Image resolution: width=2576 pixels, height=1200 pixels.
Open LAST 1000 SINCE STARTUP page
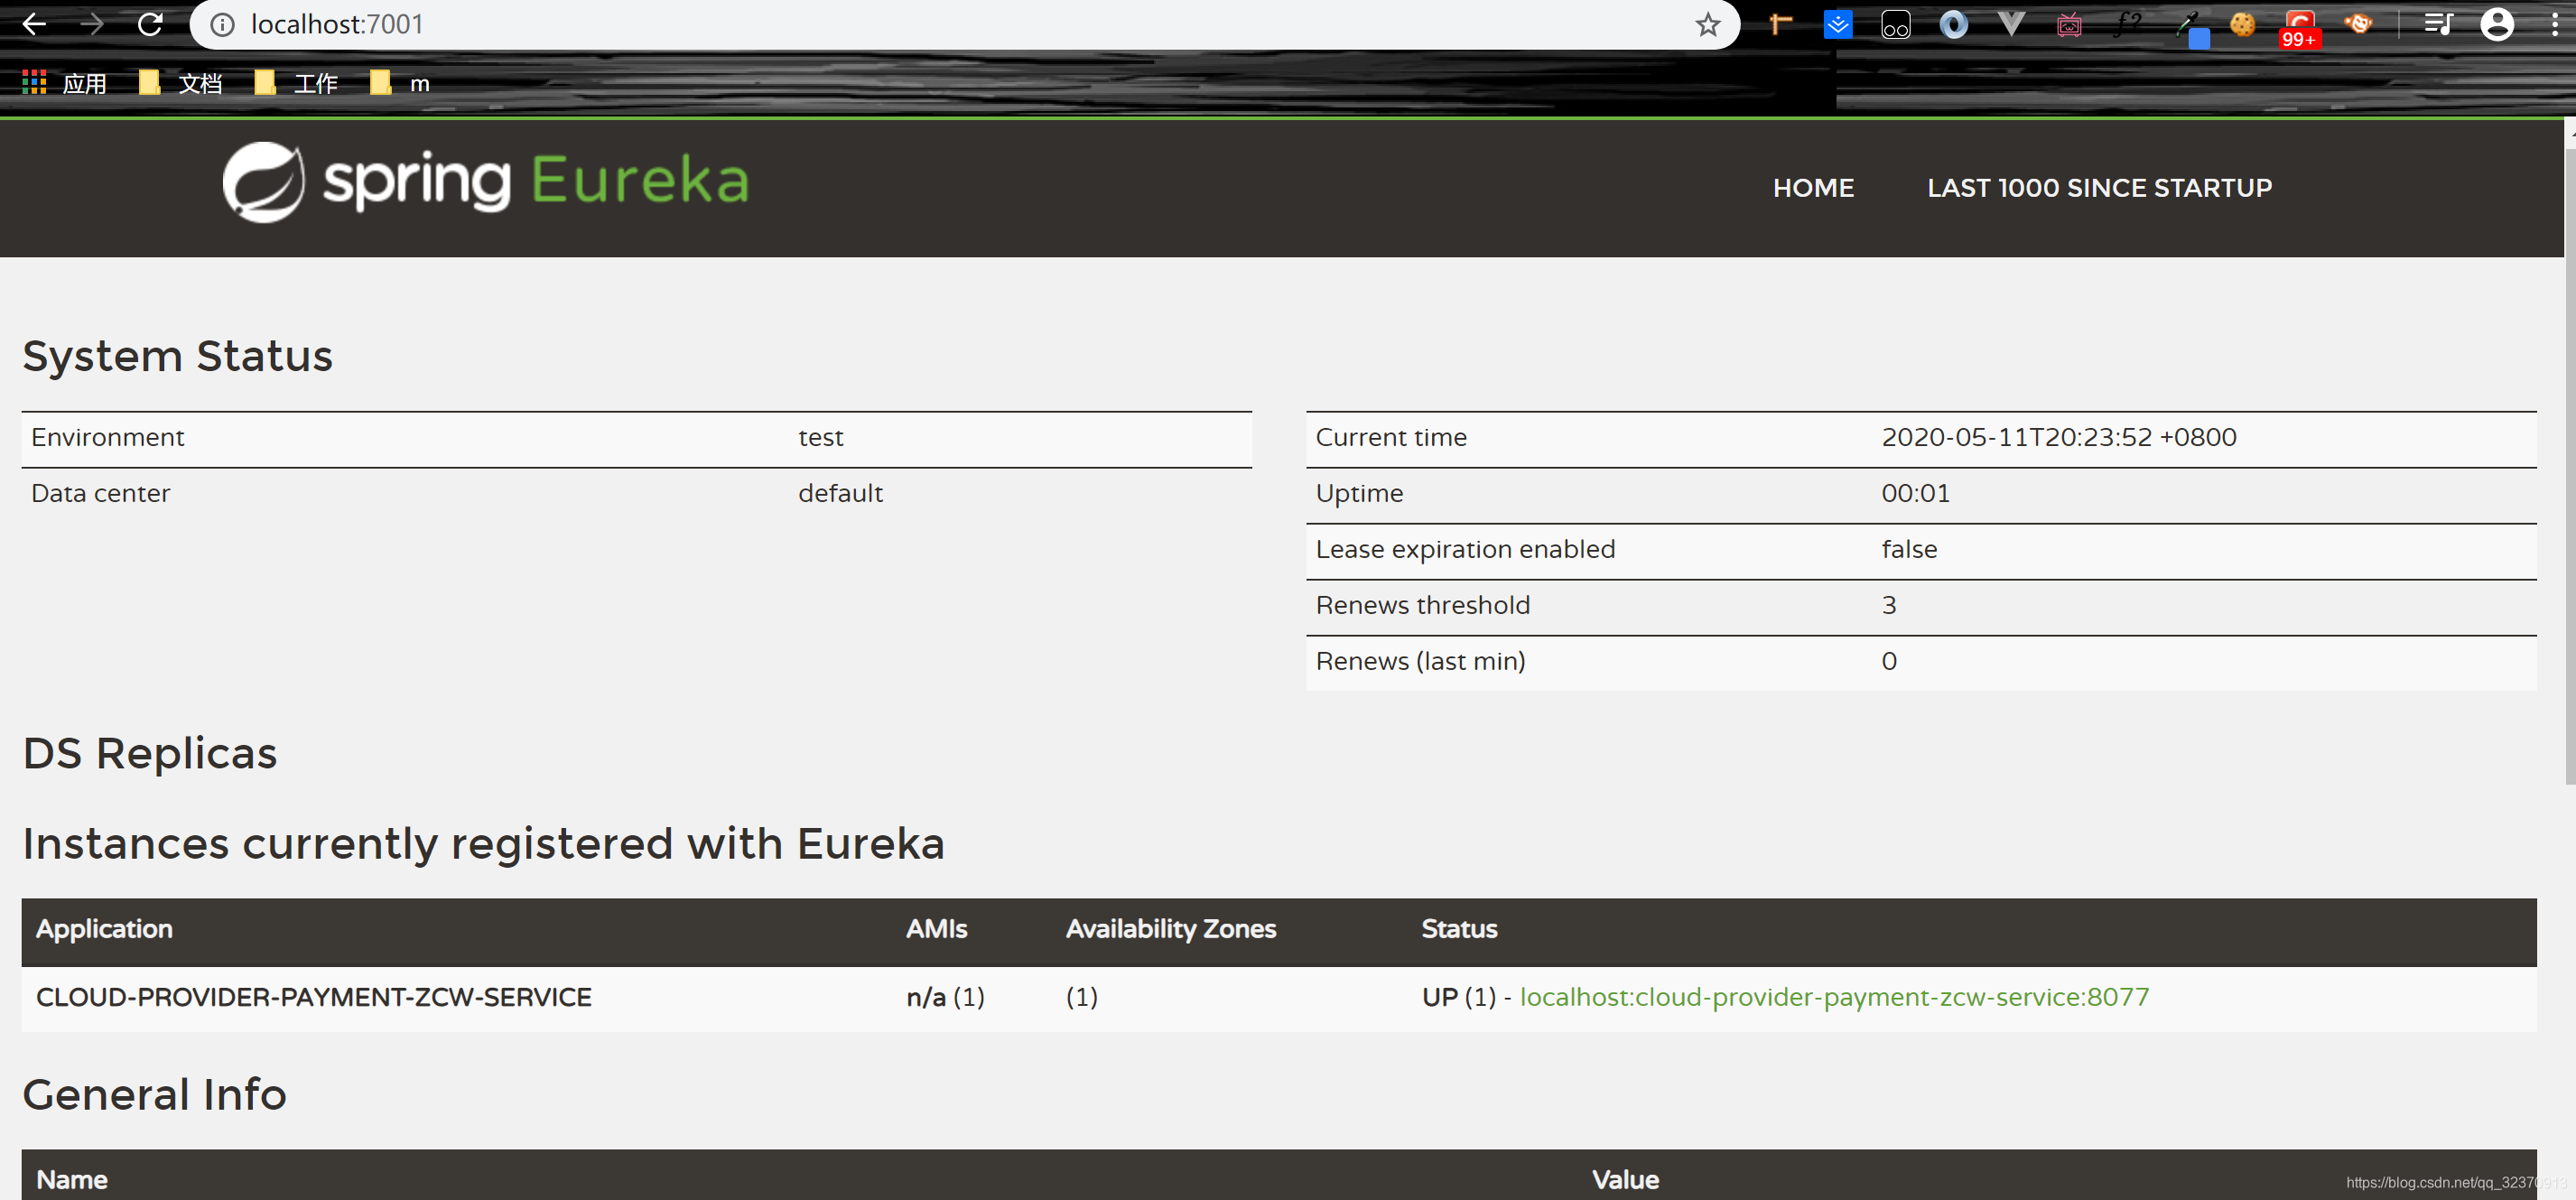click(2099, 188)
